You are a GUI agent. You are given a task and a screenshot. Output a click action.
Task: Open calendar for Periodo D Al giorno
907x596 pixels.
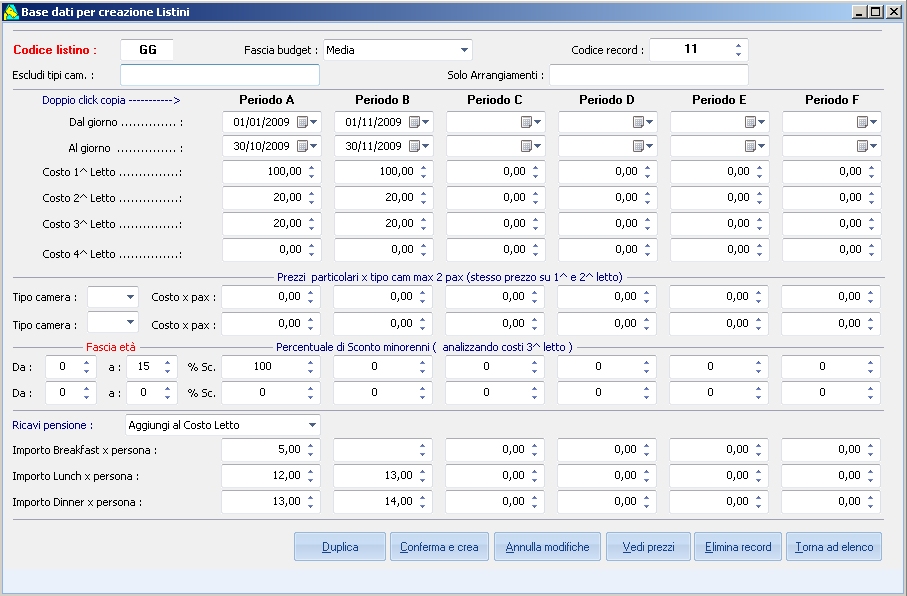tap(643, 146)
